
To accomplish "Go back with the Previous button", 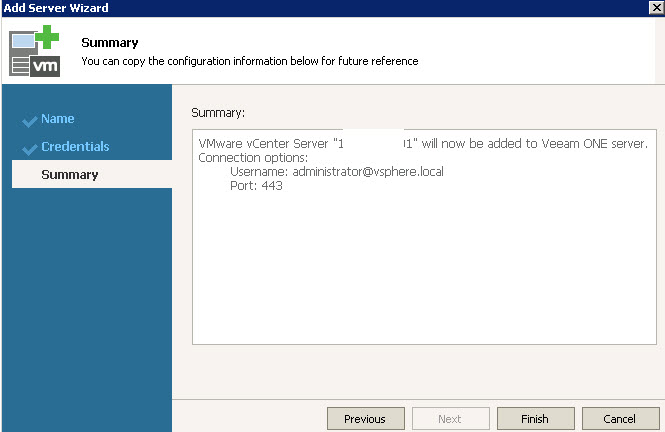I will (x=365, y=419).
